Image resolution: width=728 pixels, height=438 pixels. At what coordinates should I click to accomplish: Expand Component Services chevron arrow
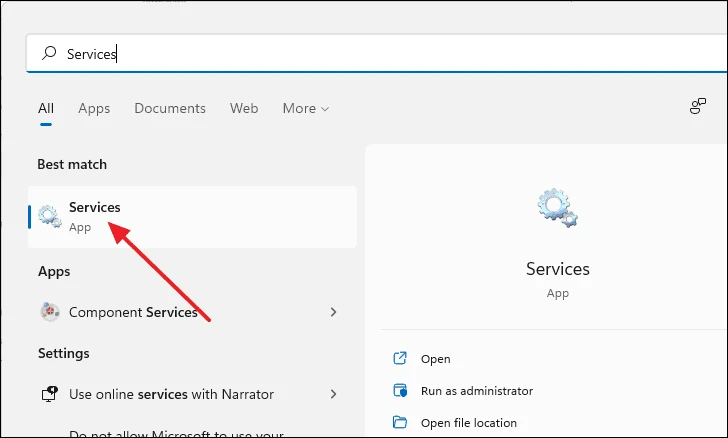(333, 312)
